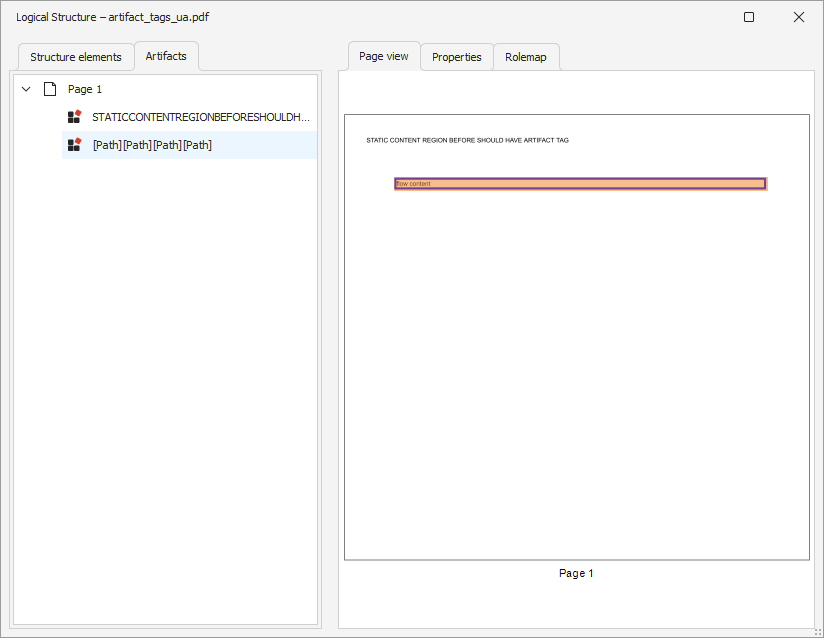Select the [Path][Path][Path][Path] artifact entry
This screenshot has height=638, width=824.
(x=152, y=145)
